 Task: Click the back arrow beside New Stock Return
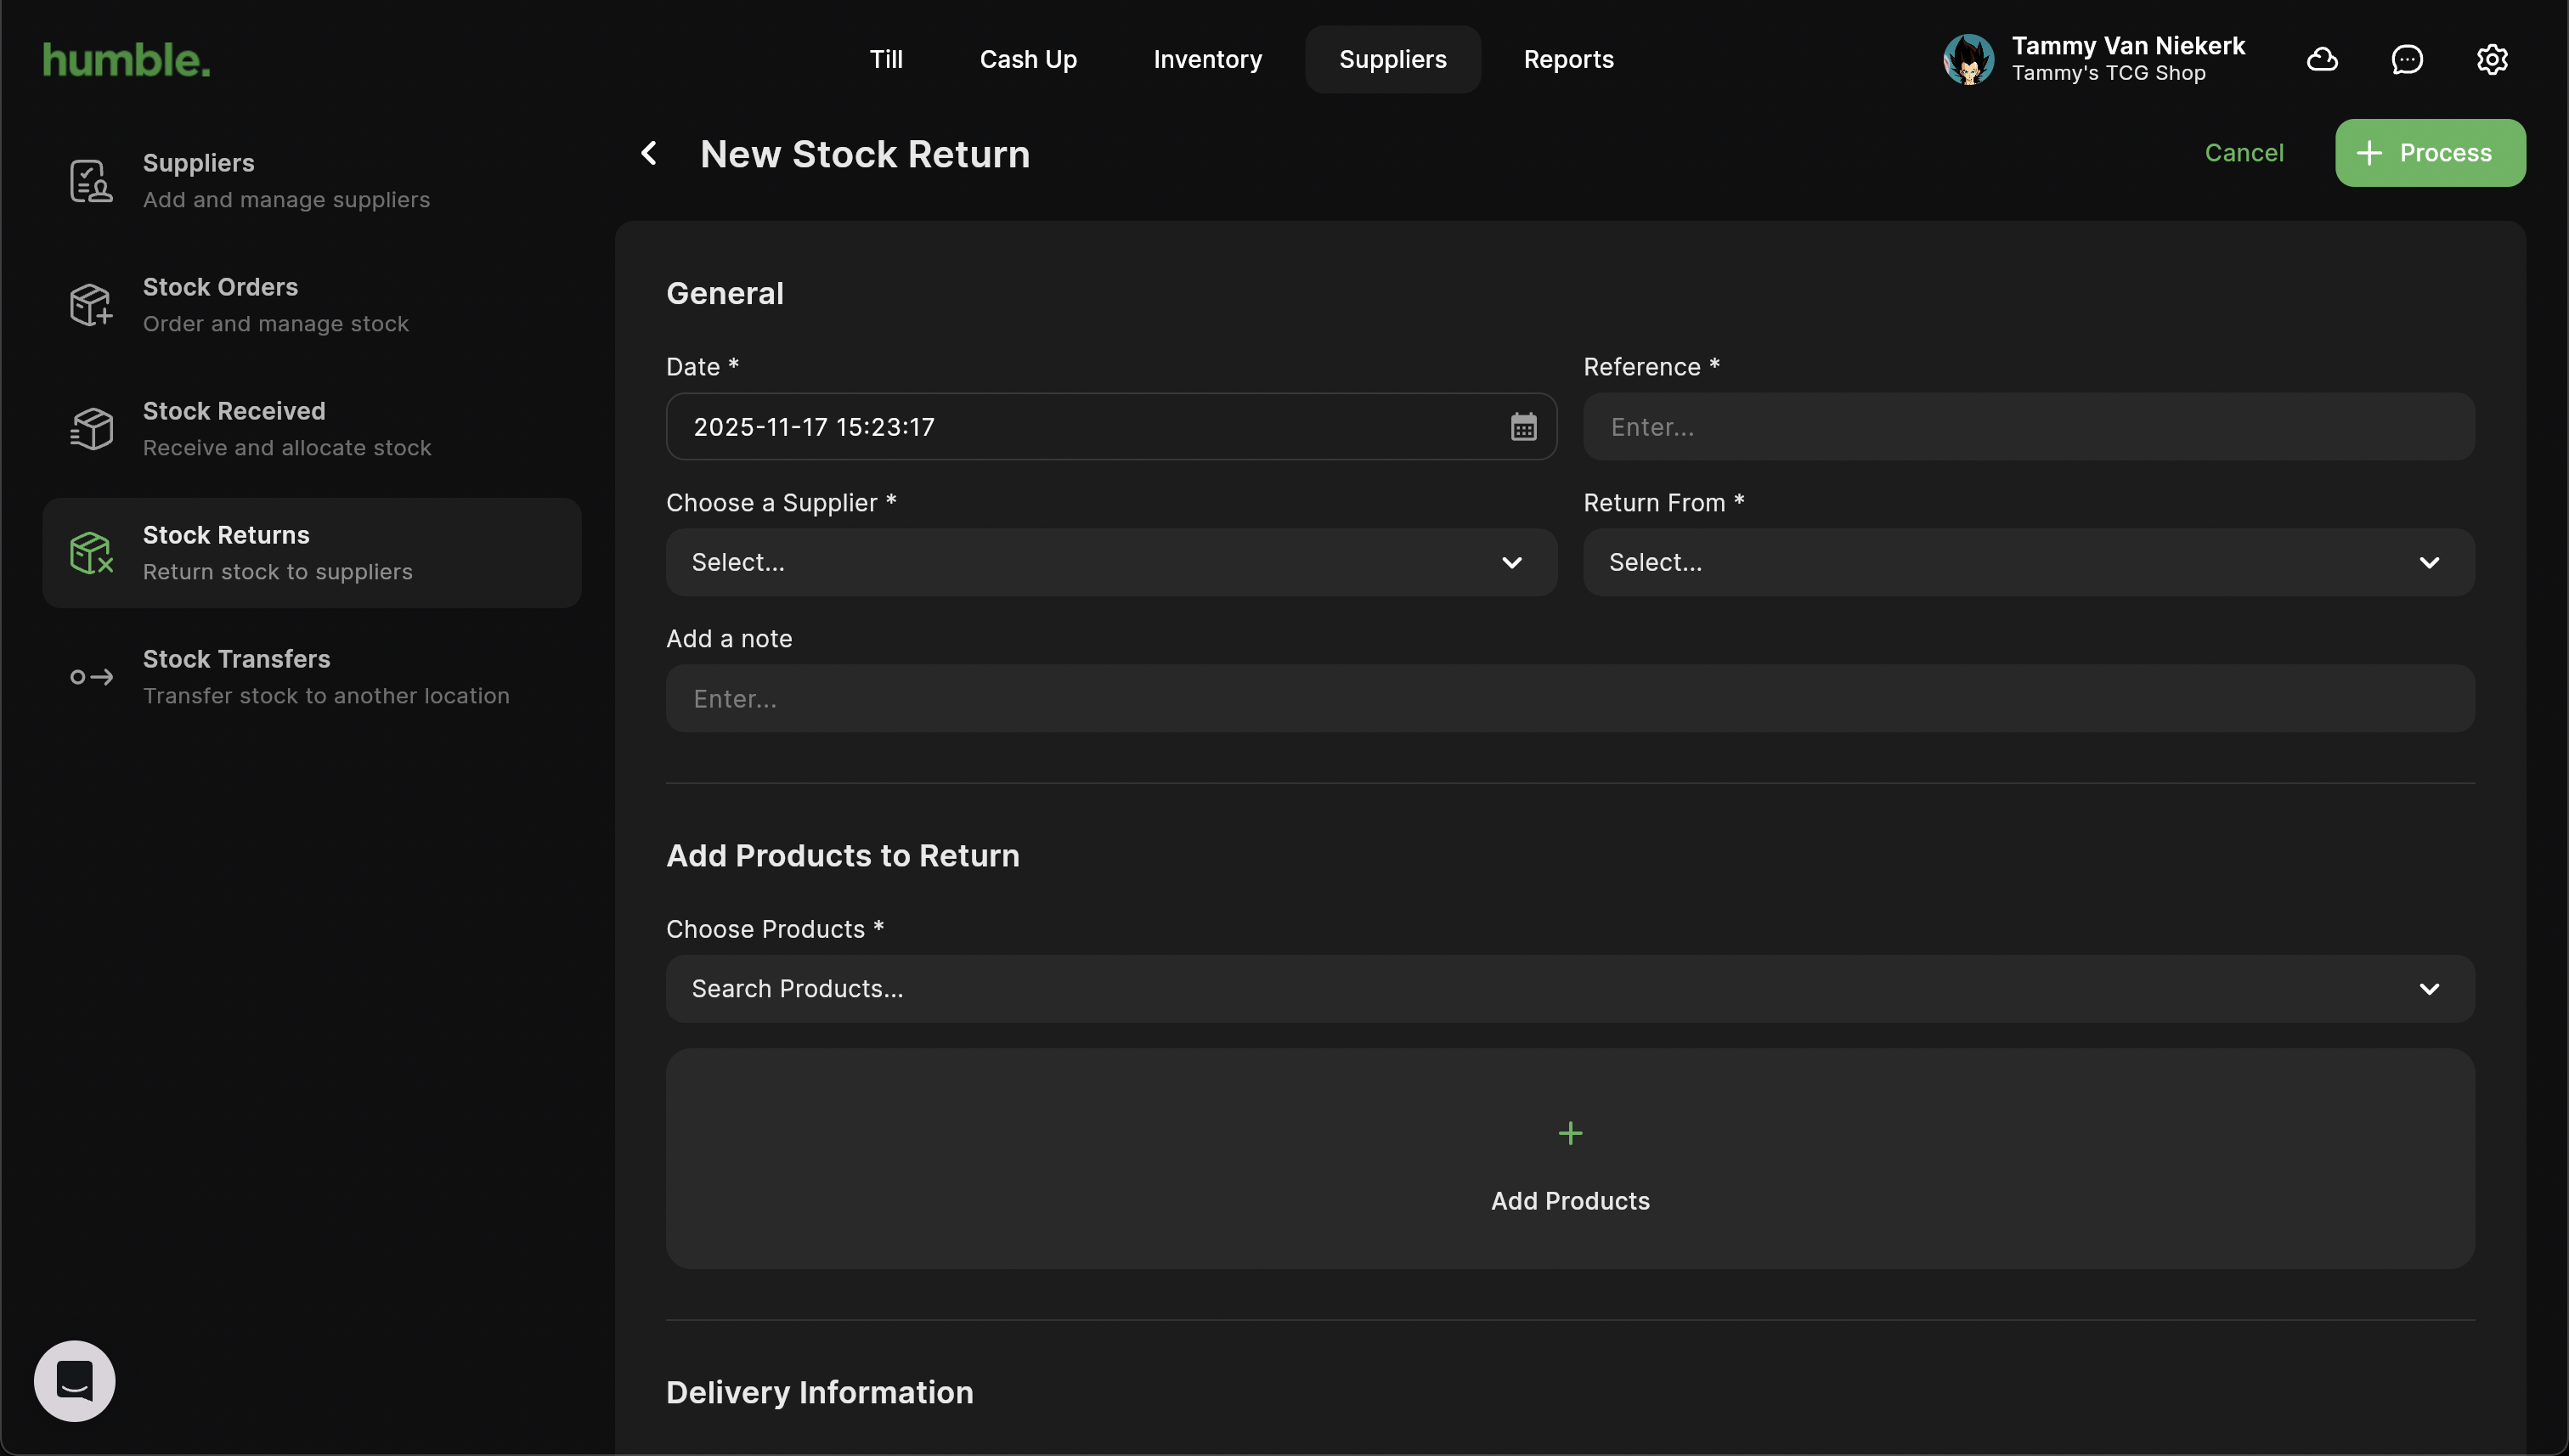pyautogui.click(x=649, y=153)
